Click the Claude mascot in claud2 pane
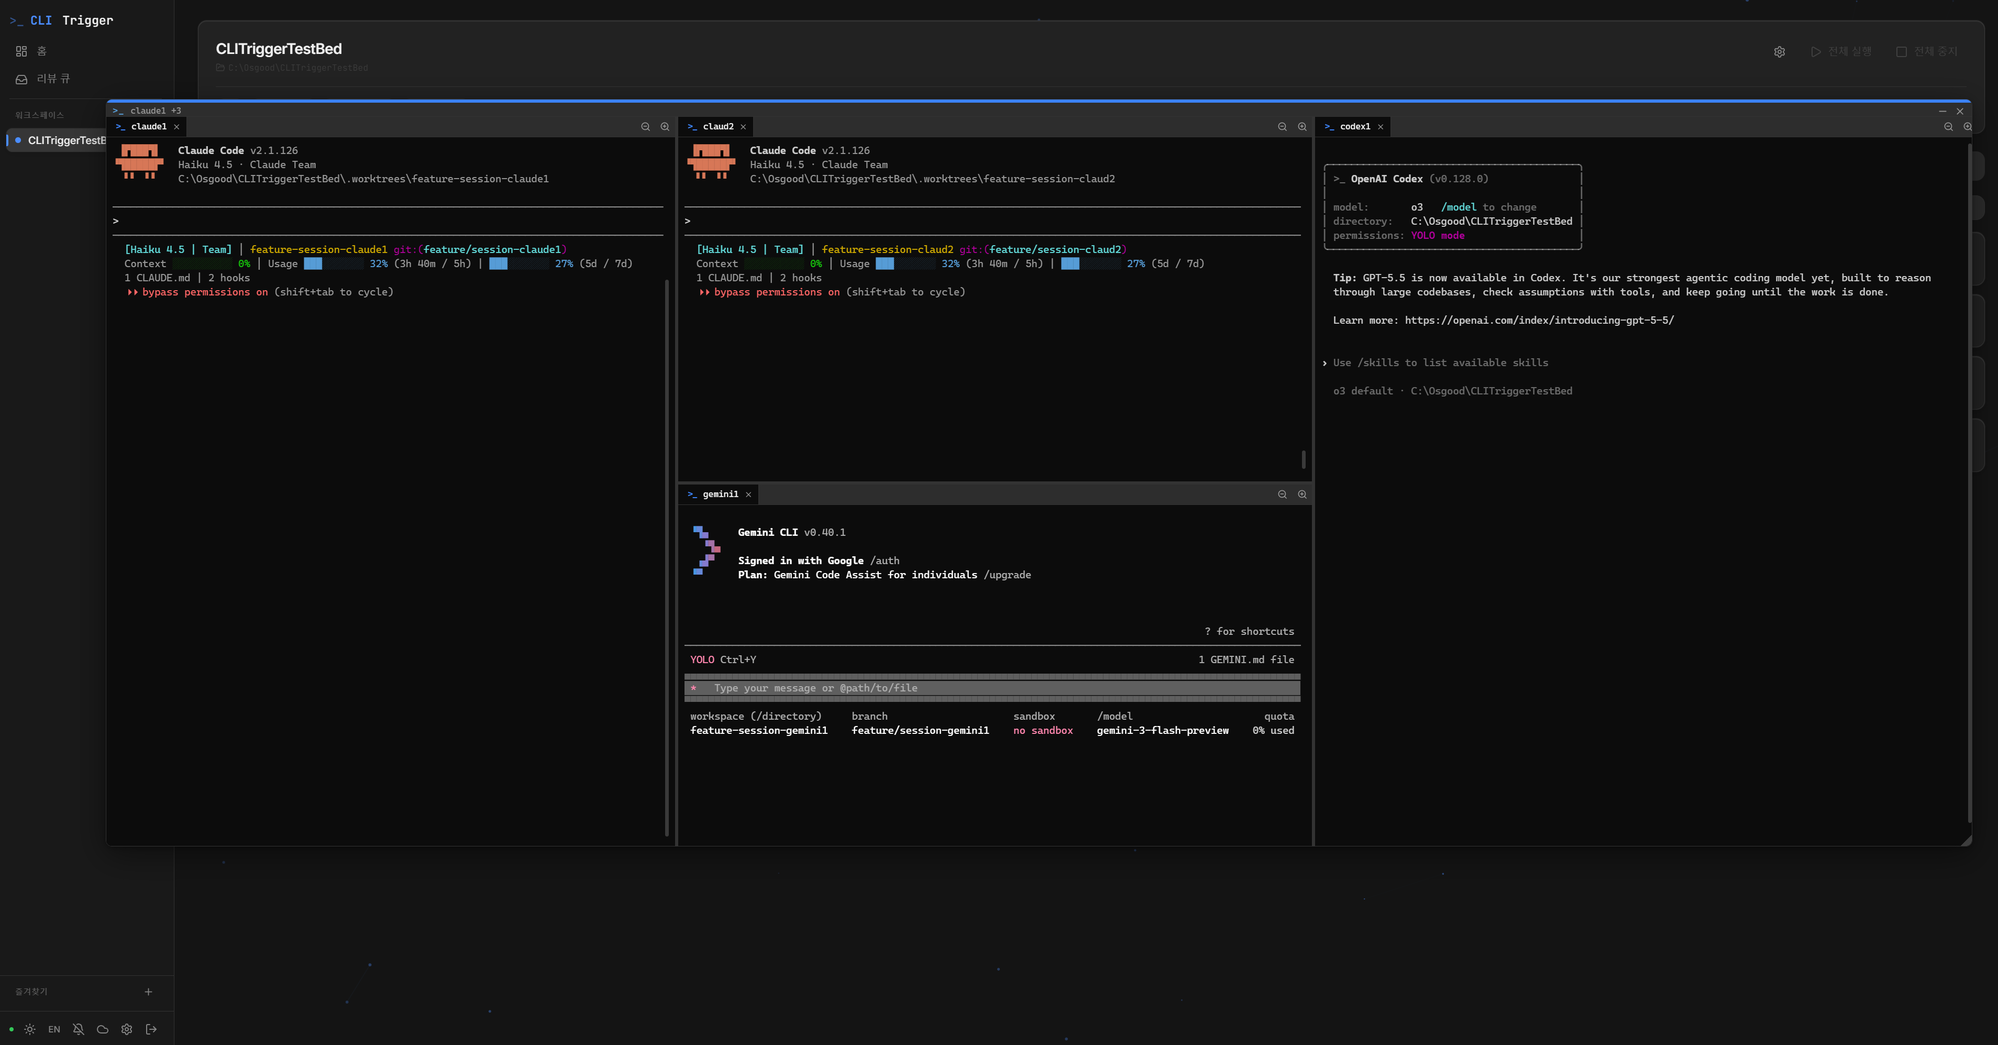Screen dimensions: 1998x1045 tap(712, 161)
